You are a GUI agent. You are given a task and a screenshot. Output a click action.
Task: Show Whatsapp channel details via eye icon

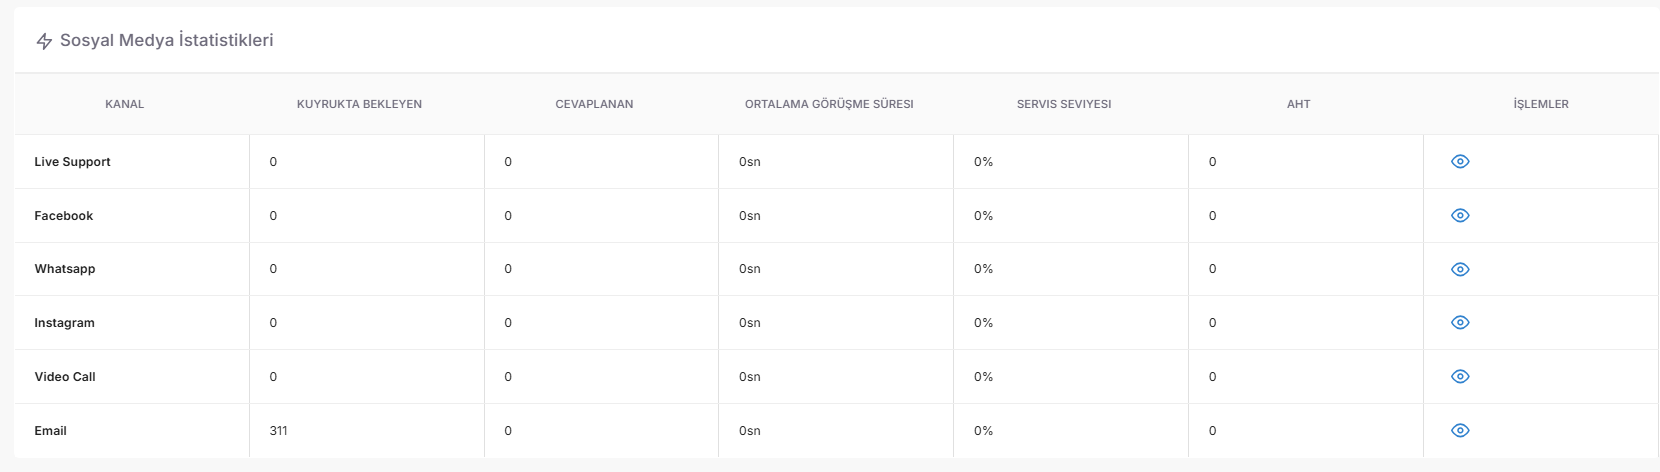tap(1460, 269)
